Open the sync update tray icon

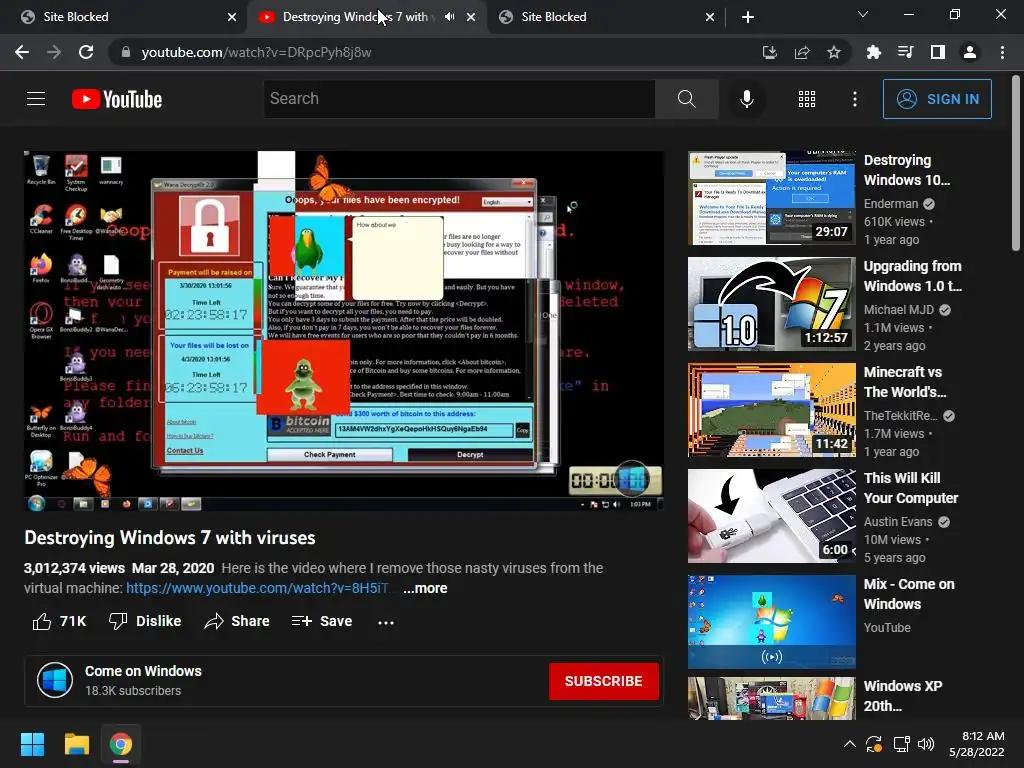874,744
